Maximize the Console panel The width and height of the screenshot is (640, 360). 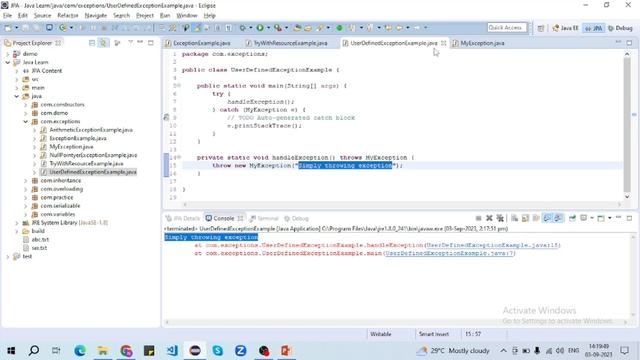coord(629,218)
